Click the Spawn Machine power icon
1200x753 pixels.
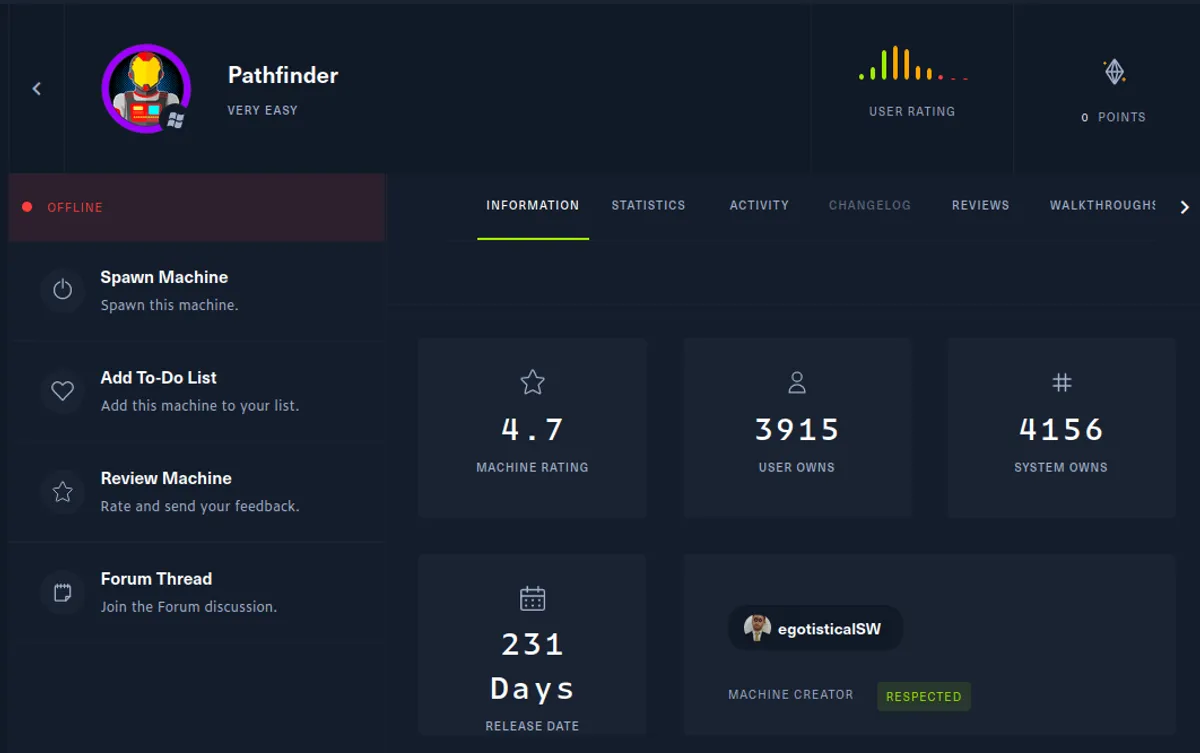point(62,290)
